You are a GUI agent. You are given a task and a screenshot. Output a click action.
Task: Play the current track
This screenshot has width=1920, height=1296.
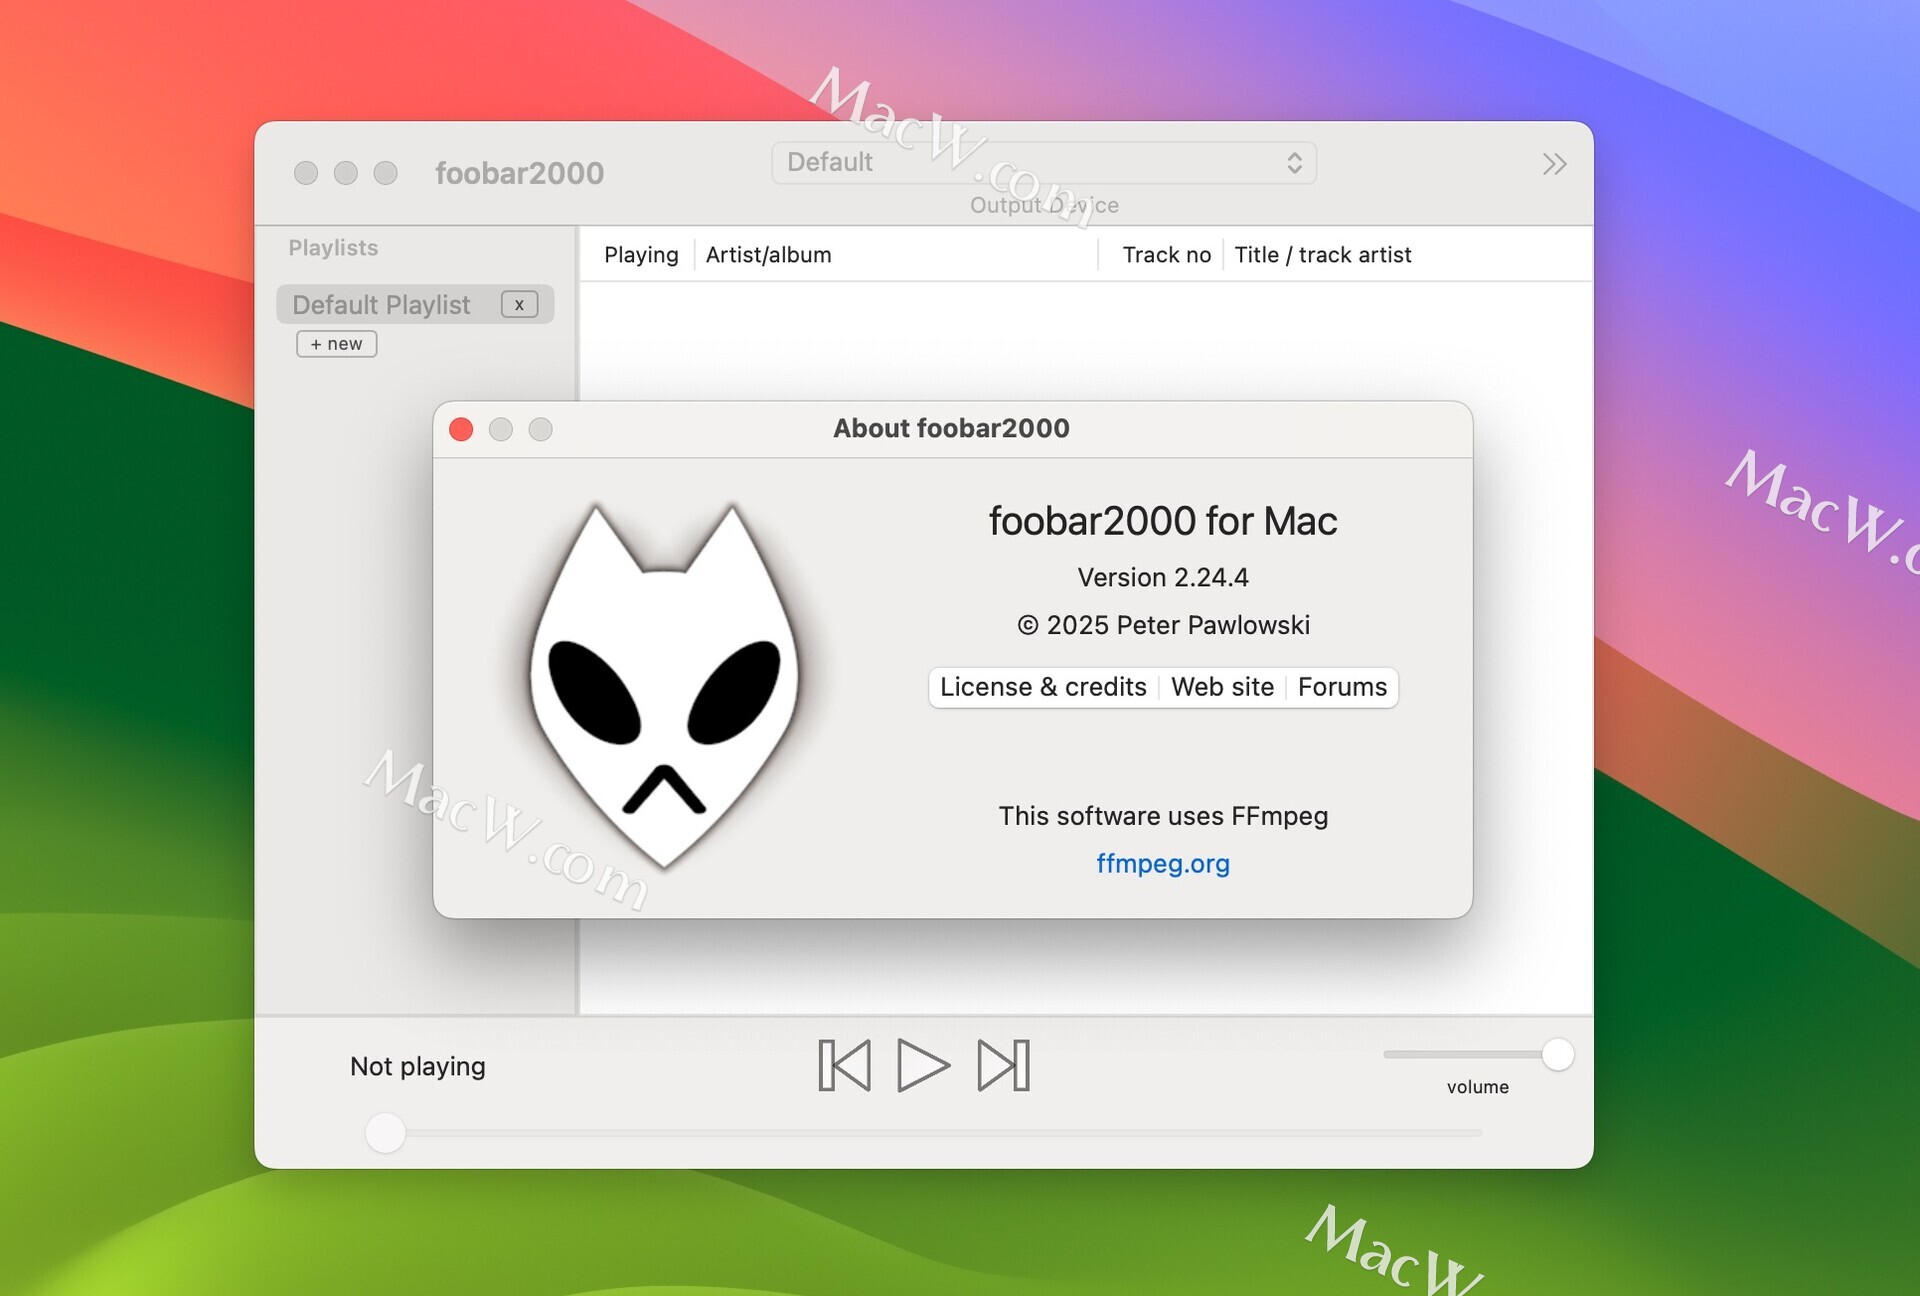pyautogui.click(x=923, y=1065)
